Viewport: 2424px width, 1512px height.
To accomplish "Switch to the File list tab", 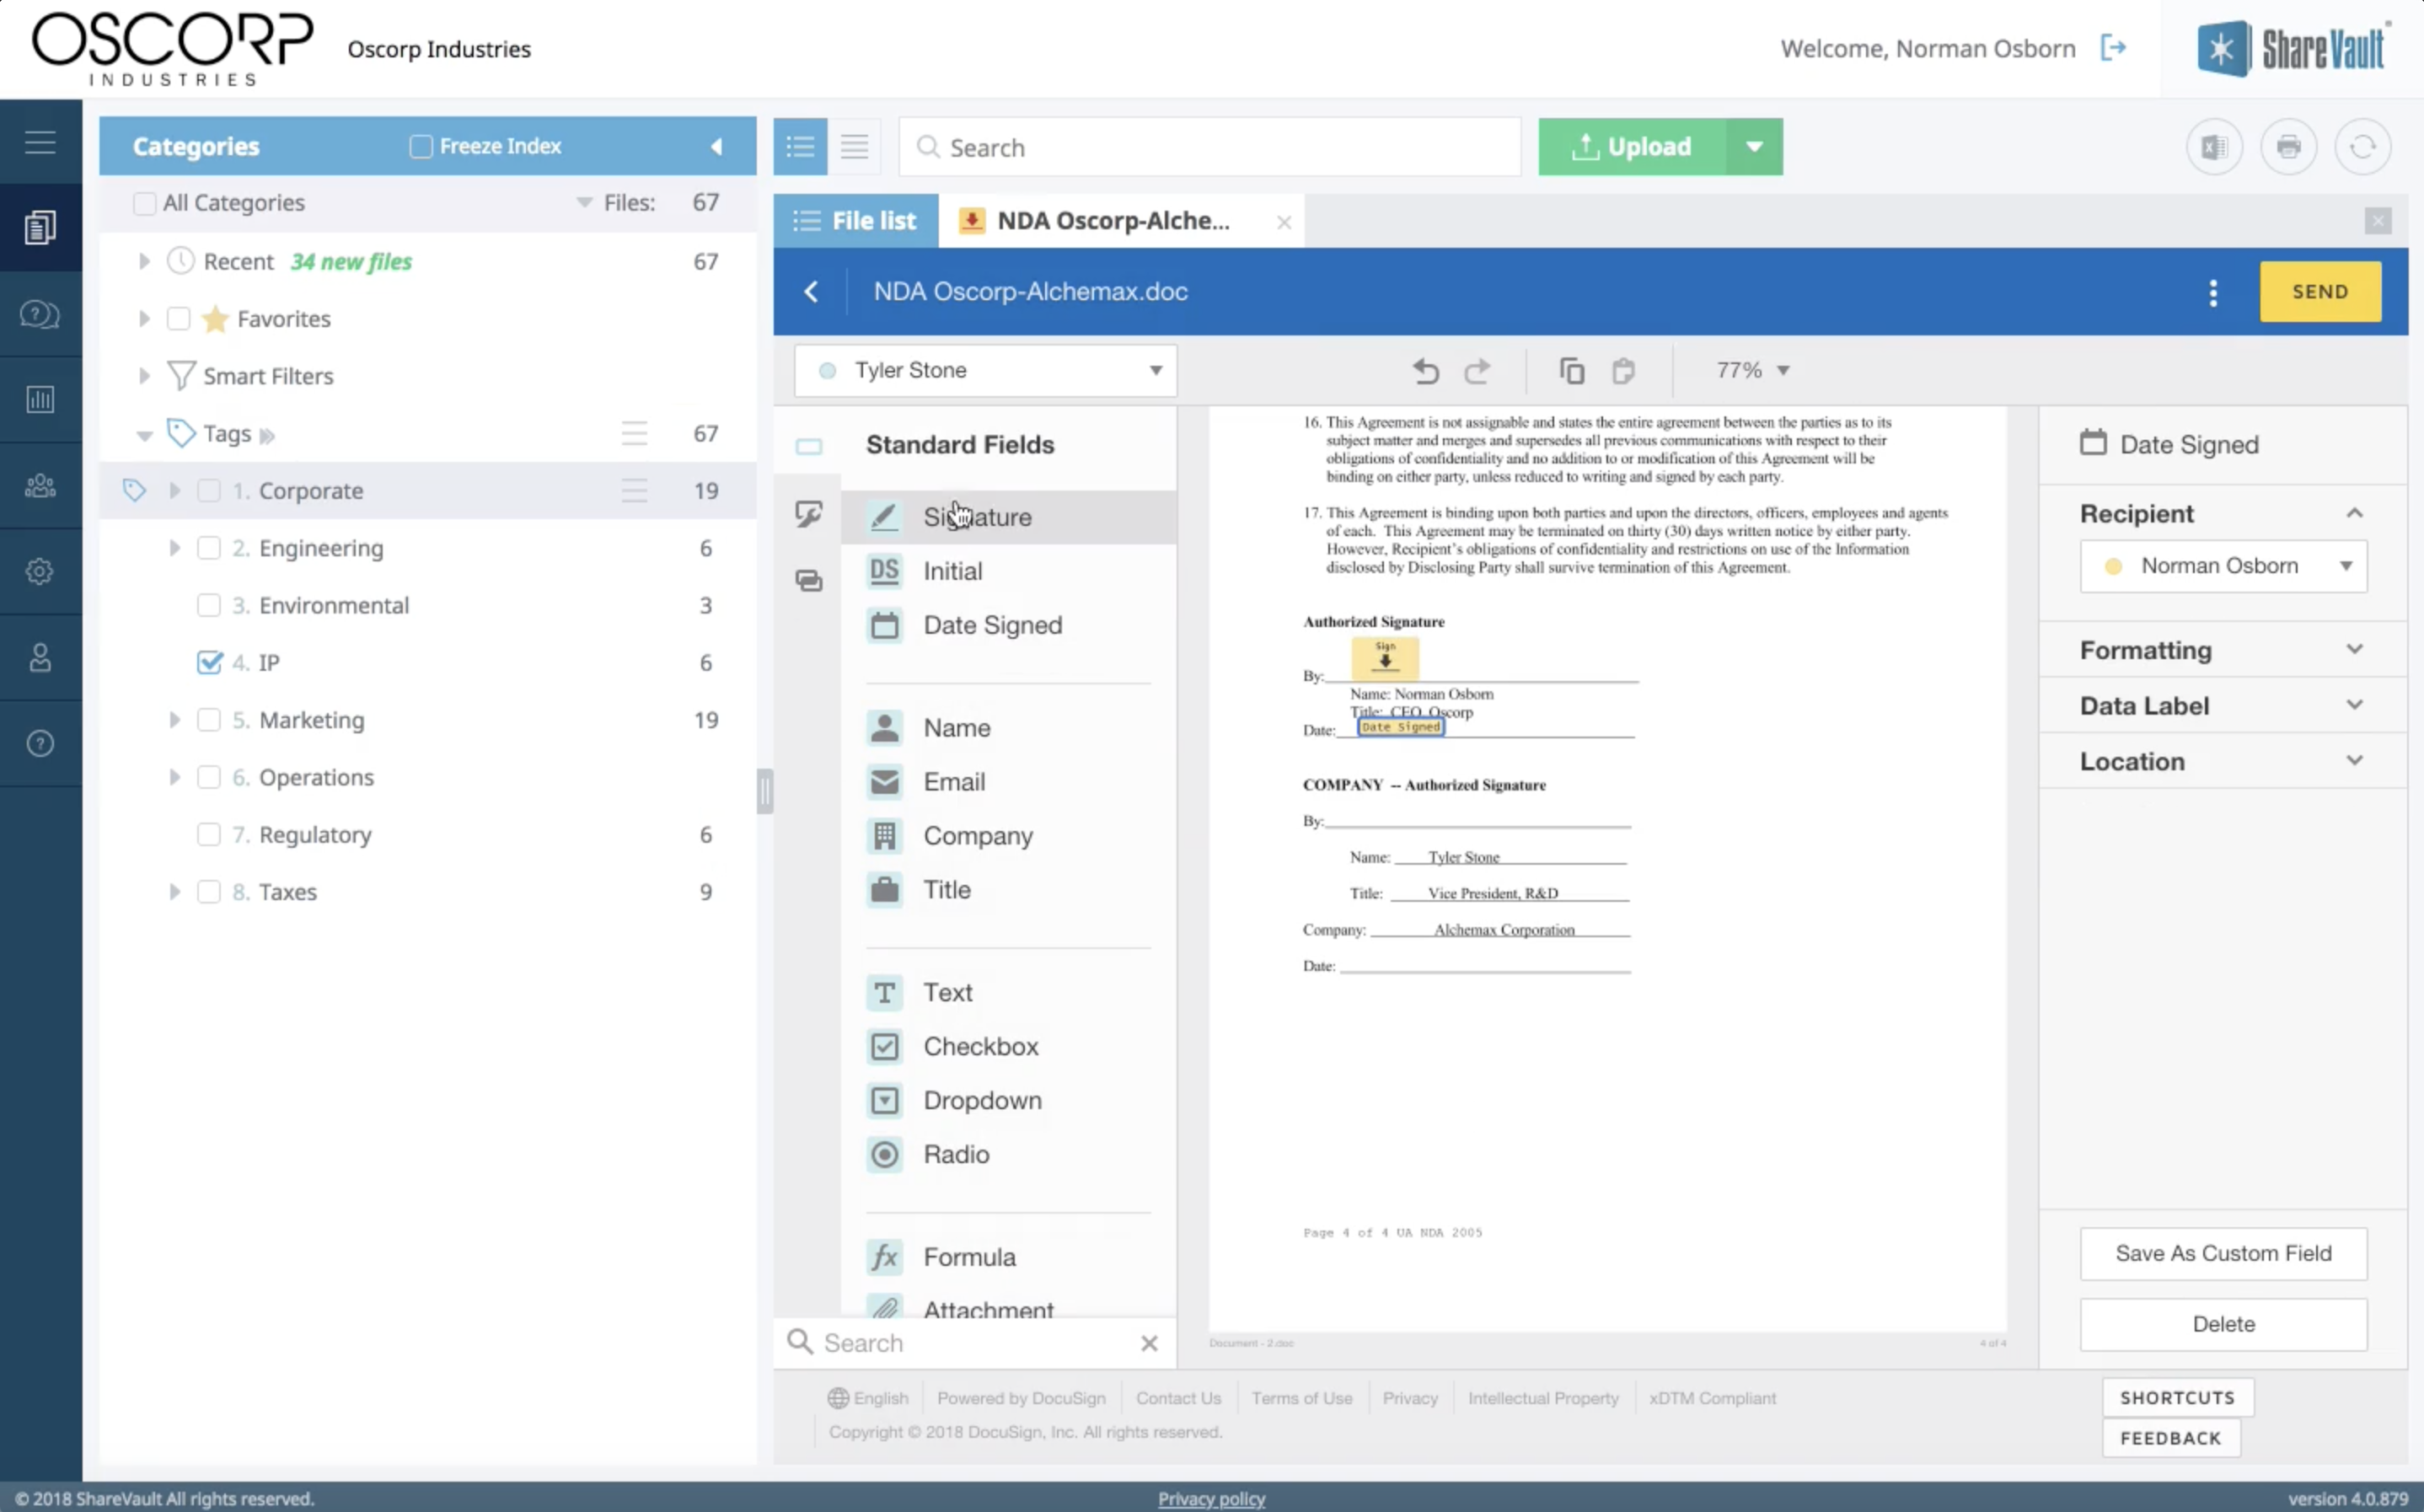I will [x=856, y=221].
